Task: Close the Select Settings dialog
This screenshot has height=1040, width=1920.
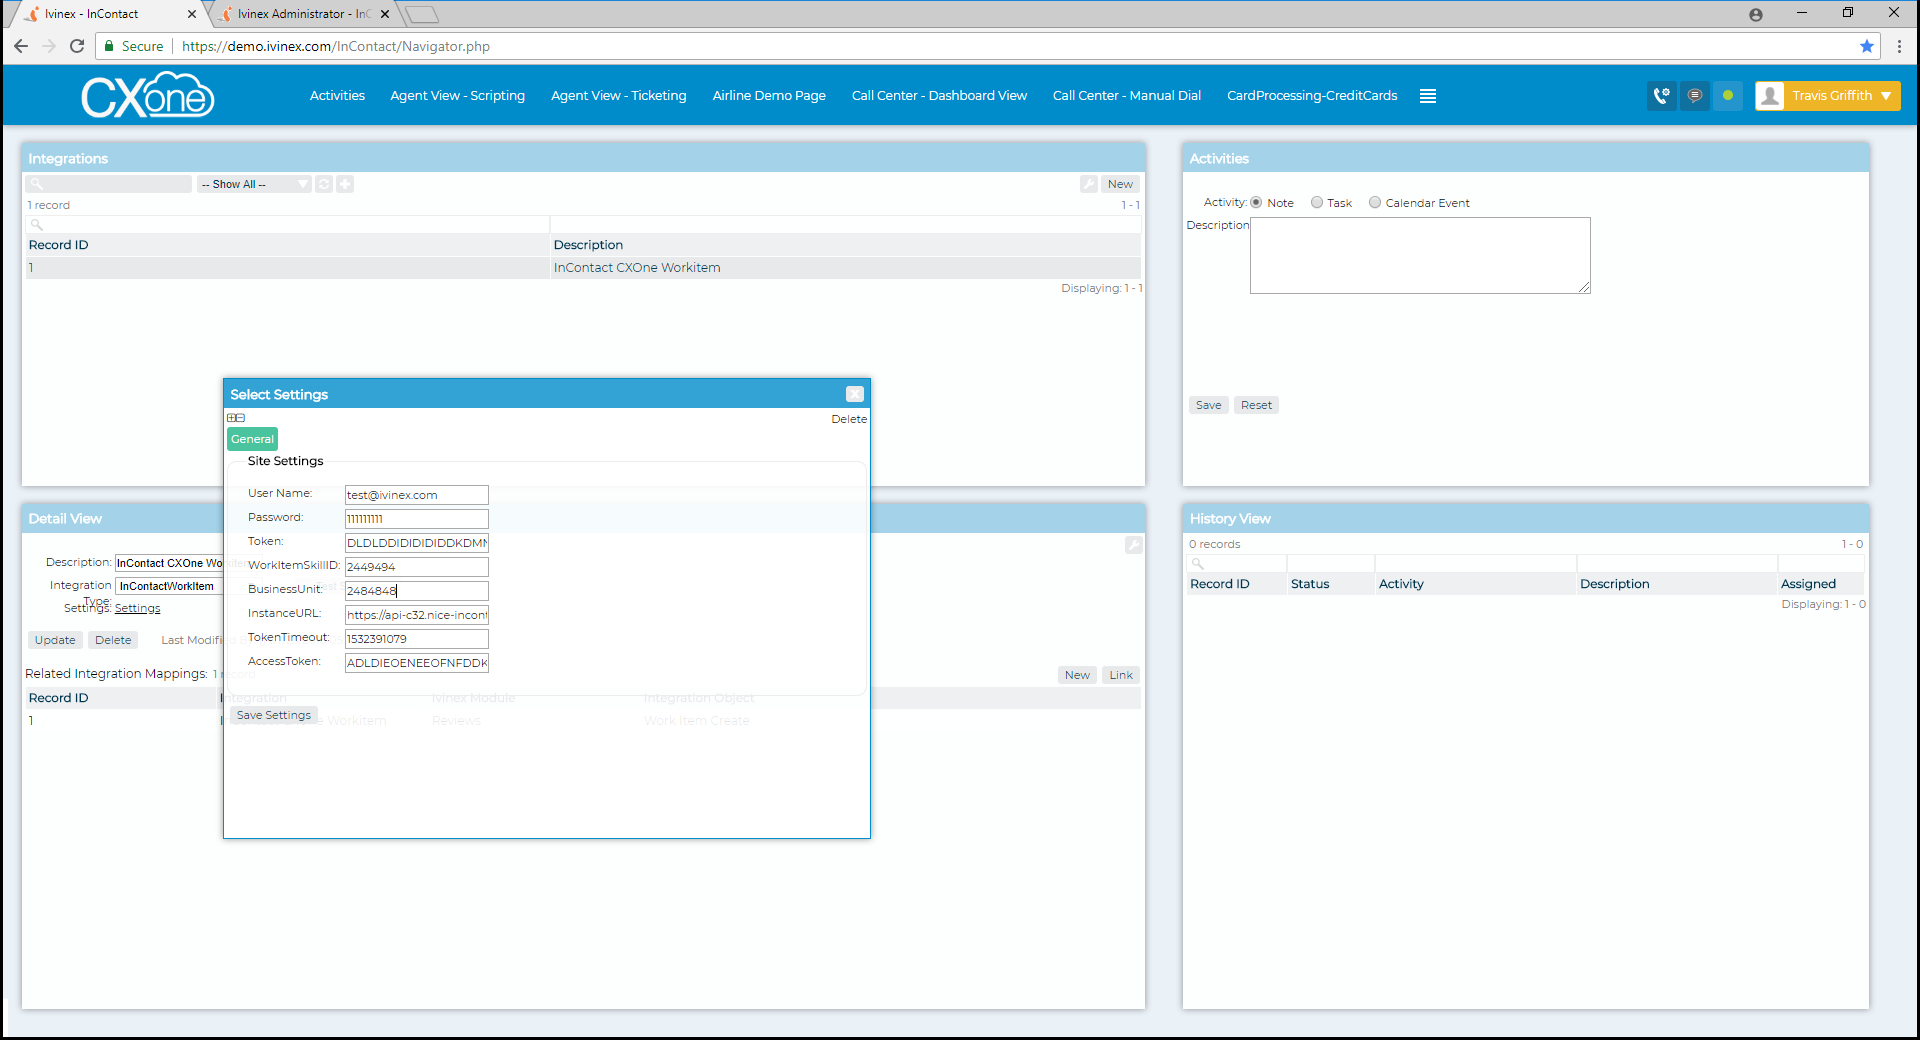Action: click(855, 394)
